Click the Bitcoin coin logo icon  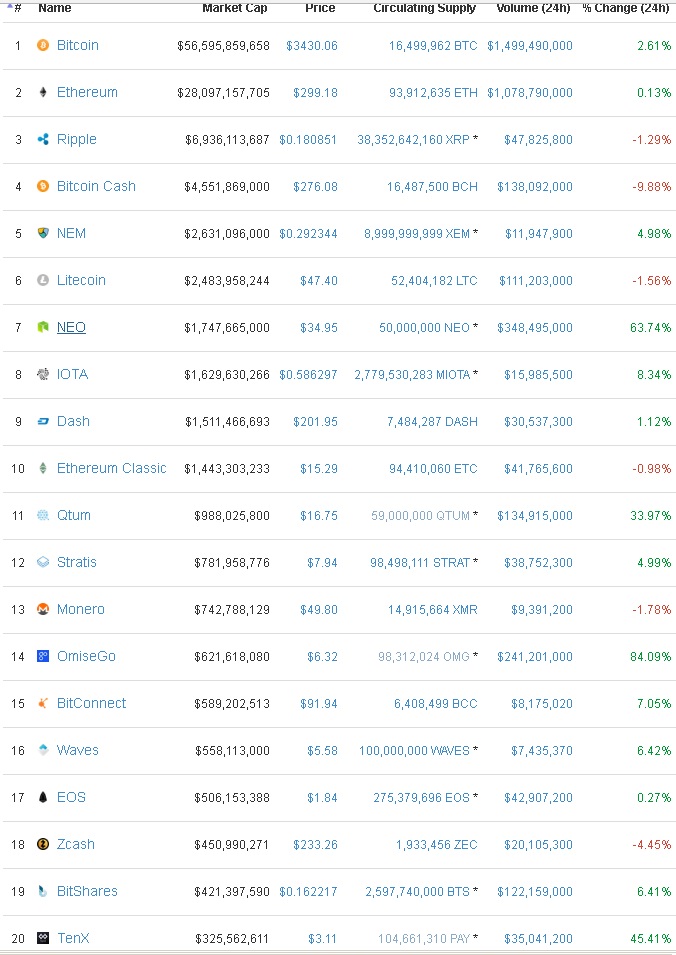pyautogui.click(x=43, y=45)
